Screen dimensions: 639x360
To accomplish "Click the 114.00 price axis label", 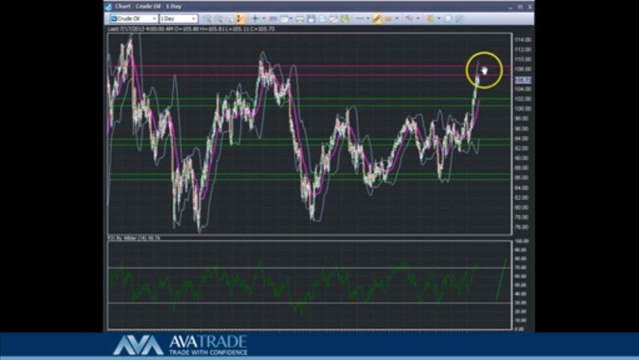I will point(523,40).
